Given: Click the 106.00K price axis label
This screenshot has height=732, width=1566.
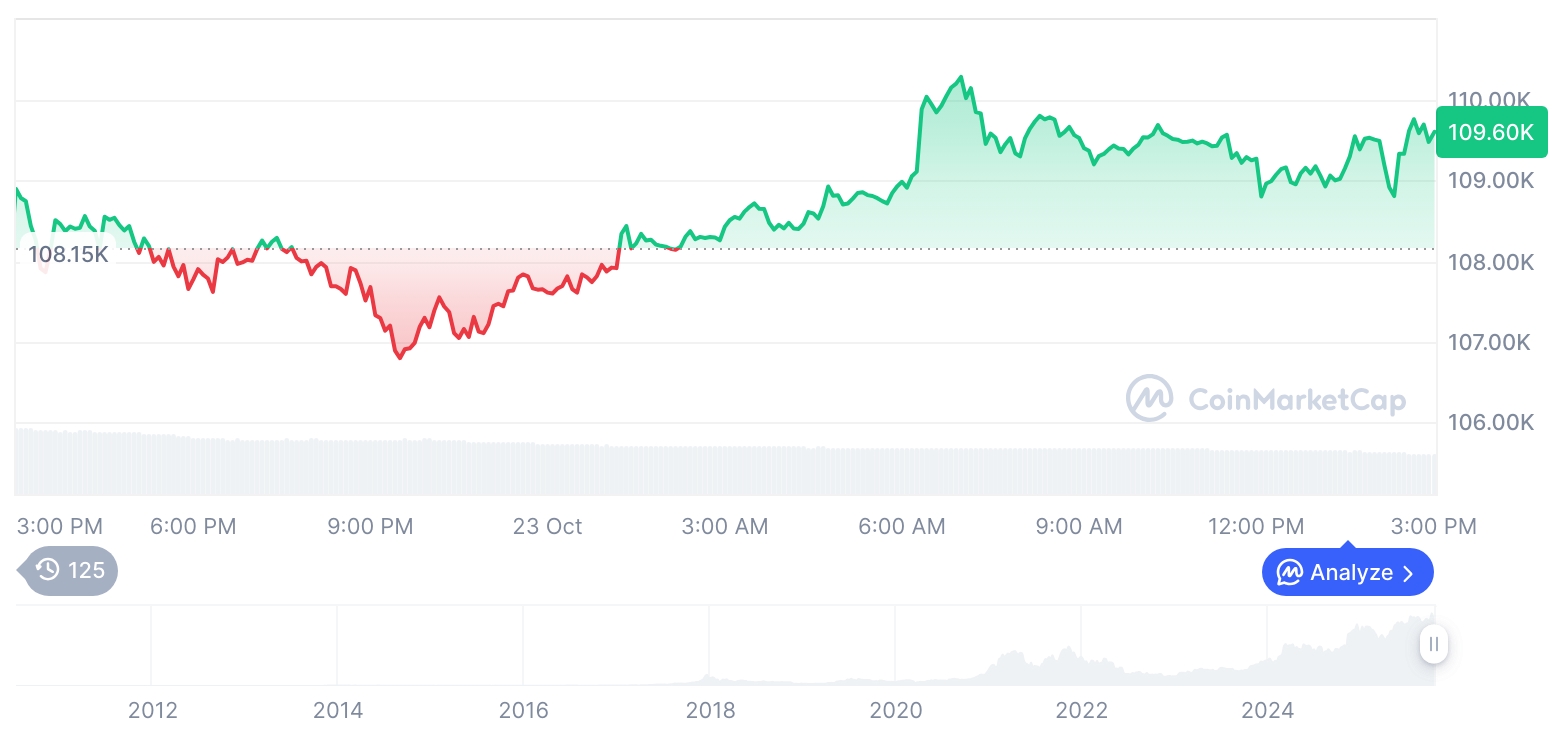Looking at the screenshot, I should (1490, 422).
